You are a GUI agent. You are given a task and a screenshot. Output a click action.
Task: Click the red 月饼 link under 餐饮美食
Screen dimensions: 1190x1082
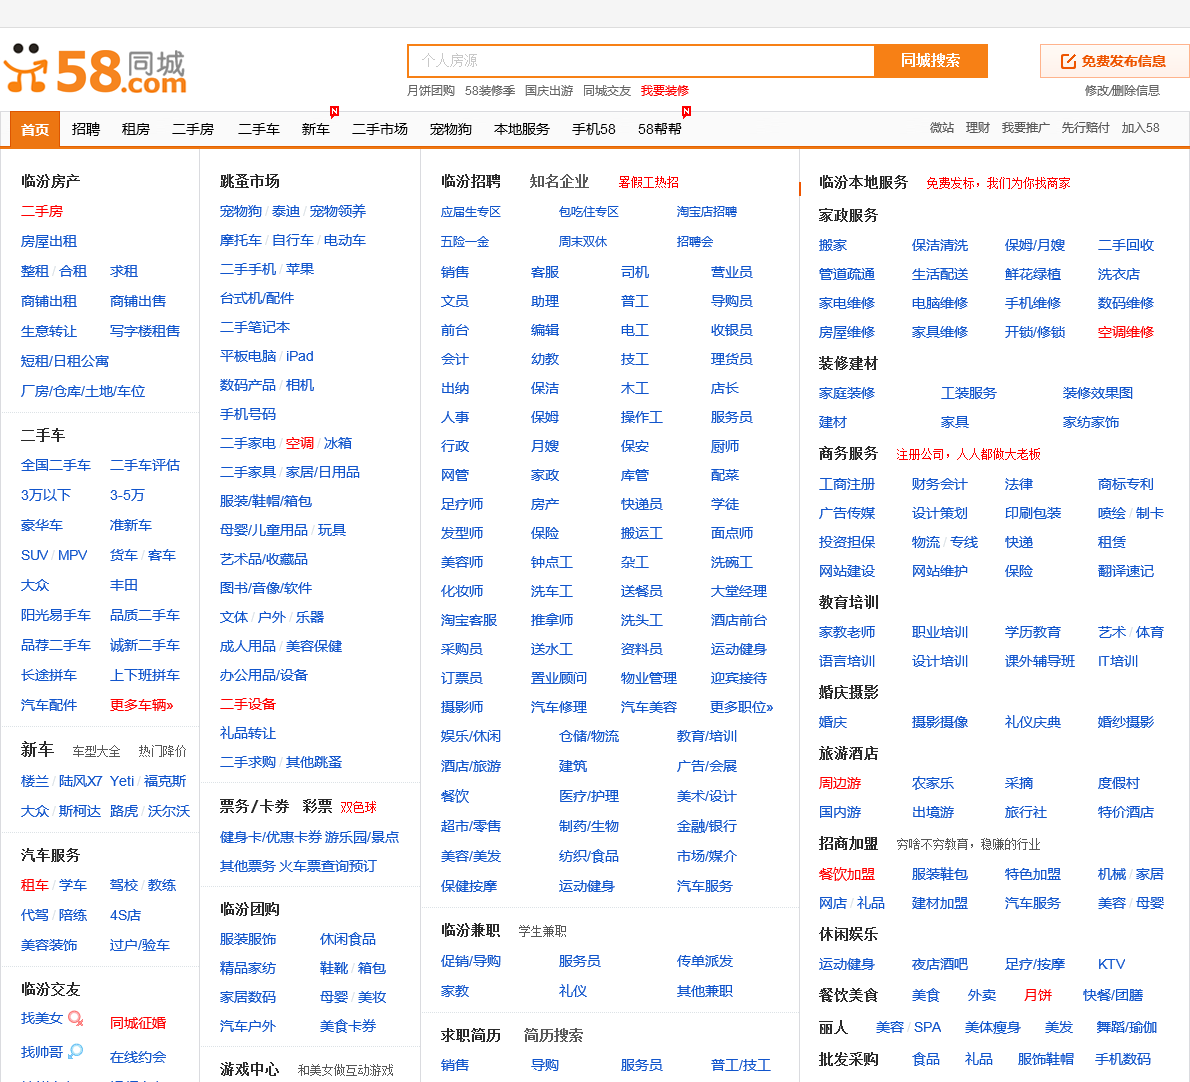tap(1037, 995)
